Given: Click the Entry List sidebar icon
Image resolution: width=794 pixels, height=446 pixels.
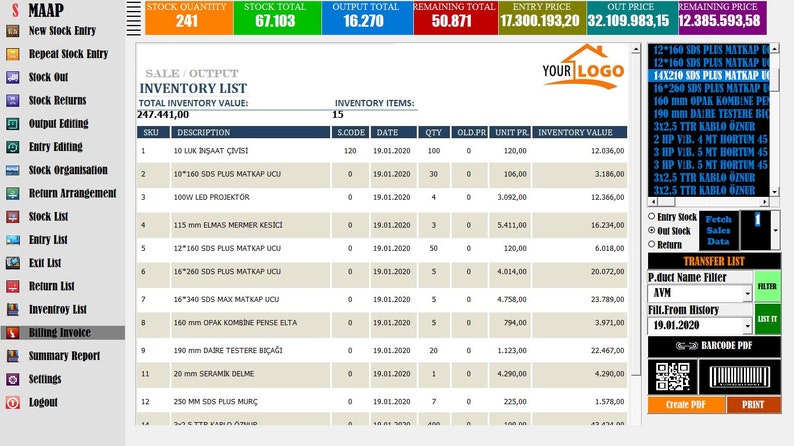Looking at the screenshot, I should [x=13, y=240].
